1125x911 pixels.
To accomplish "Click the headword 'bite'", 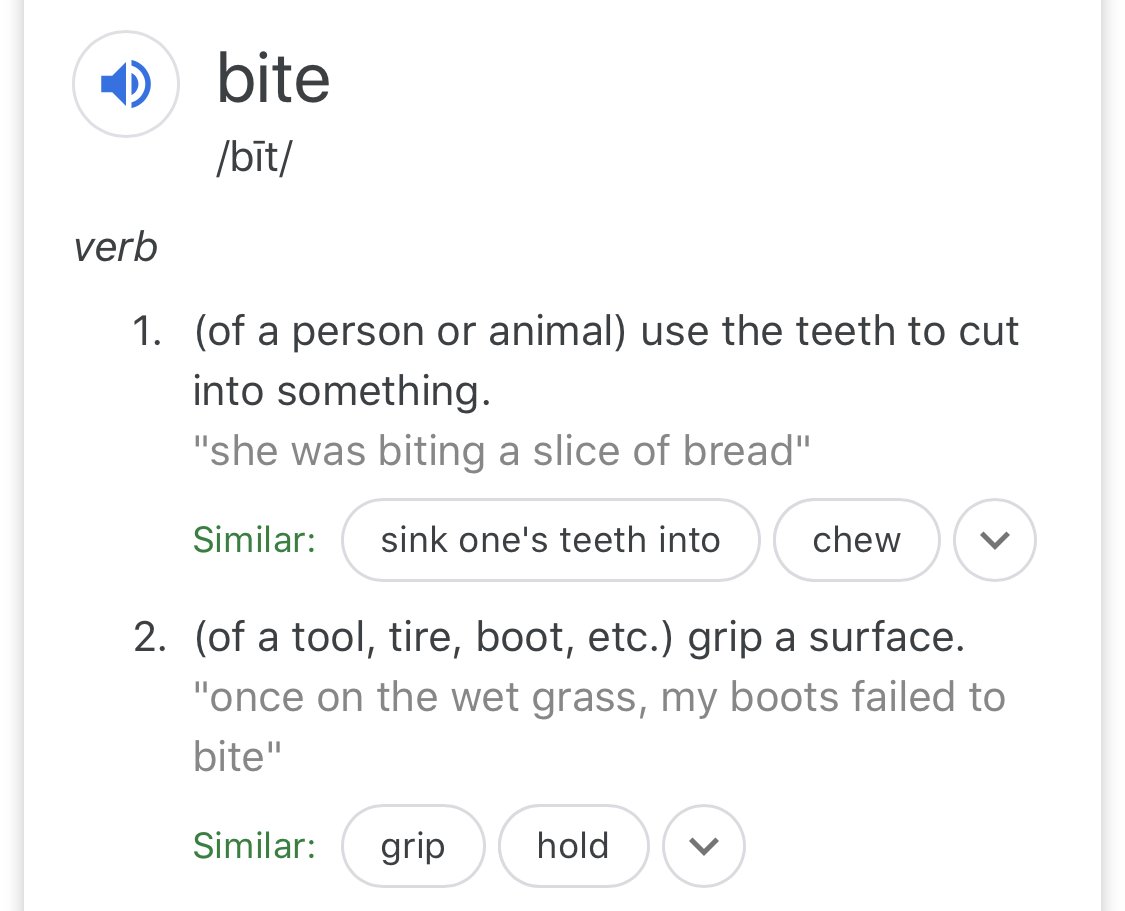I will pyautogui.click(x=273, y=78).
